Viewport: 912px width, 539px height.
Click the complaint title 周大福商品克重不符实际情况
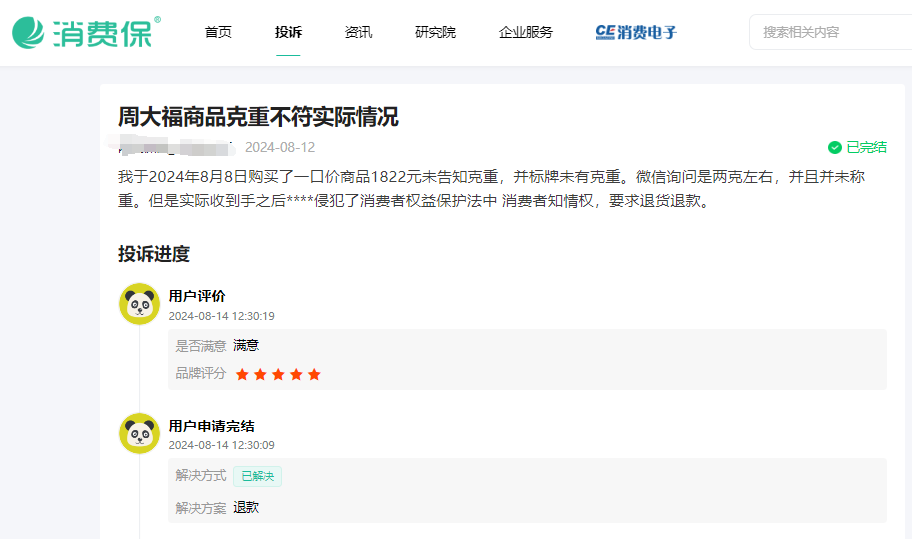point(258,117)
